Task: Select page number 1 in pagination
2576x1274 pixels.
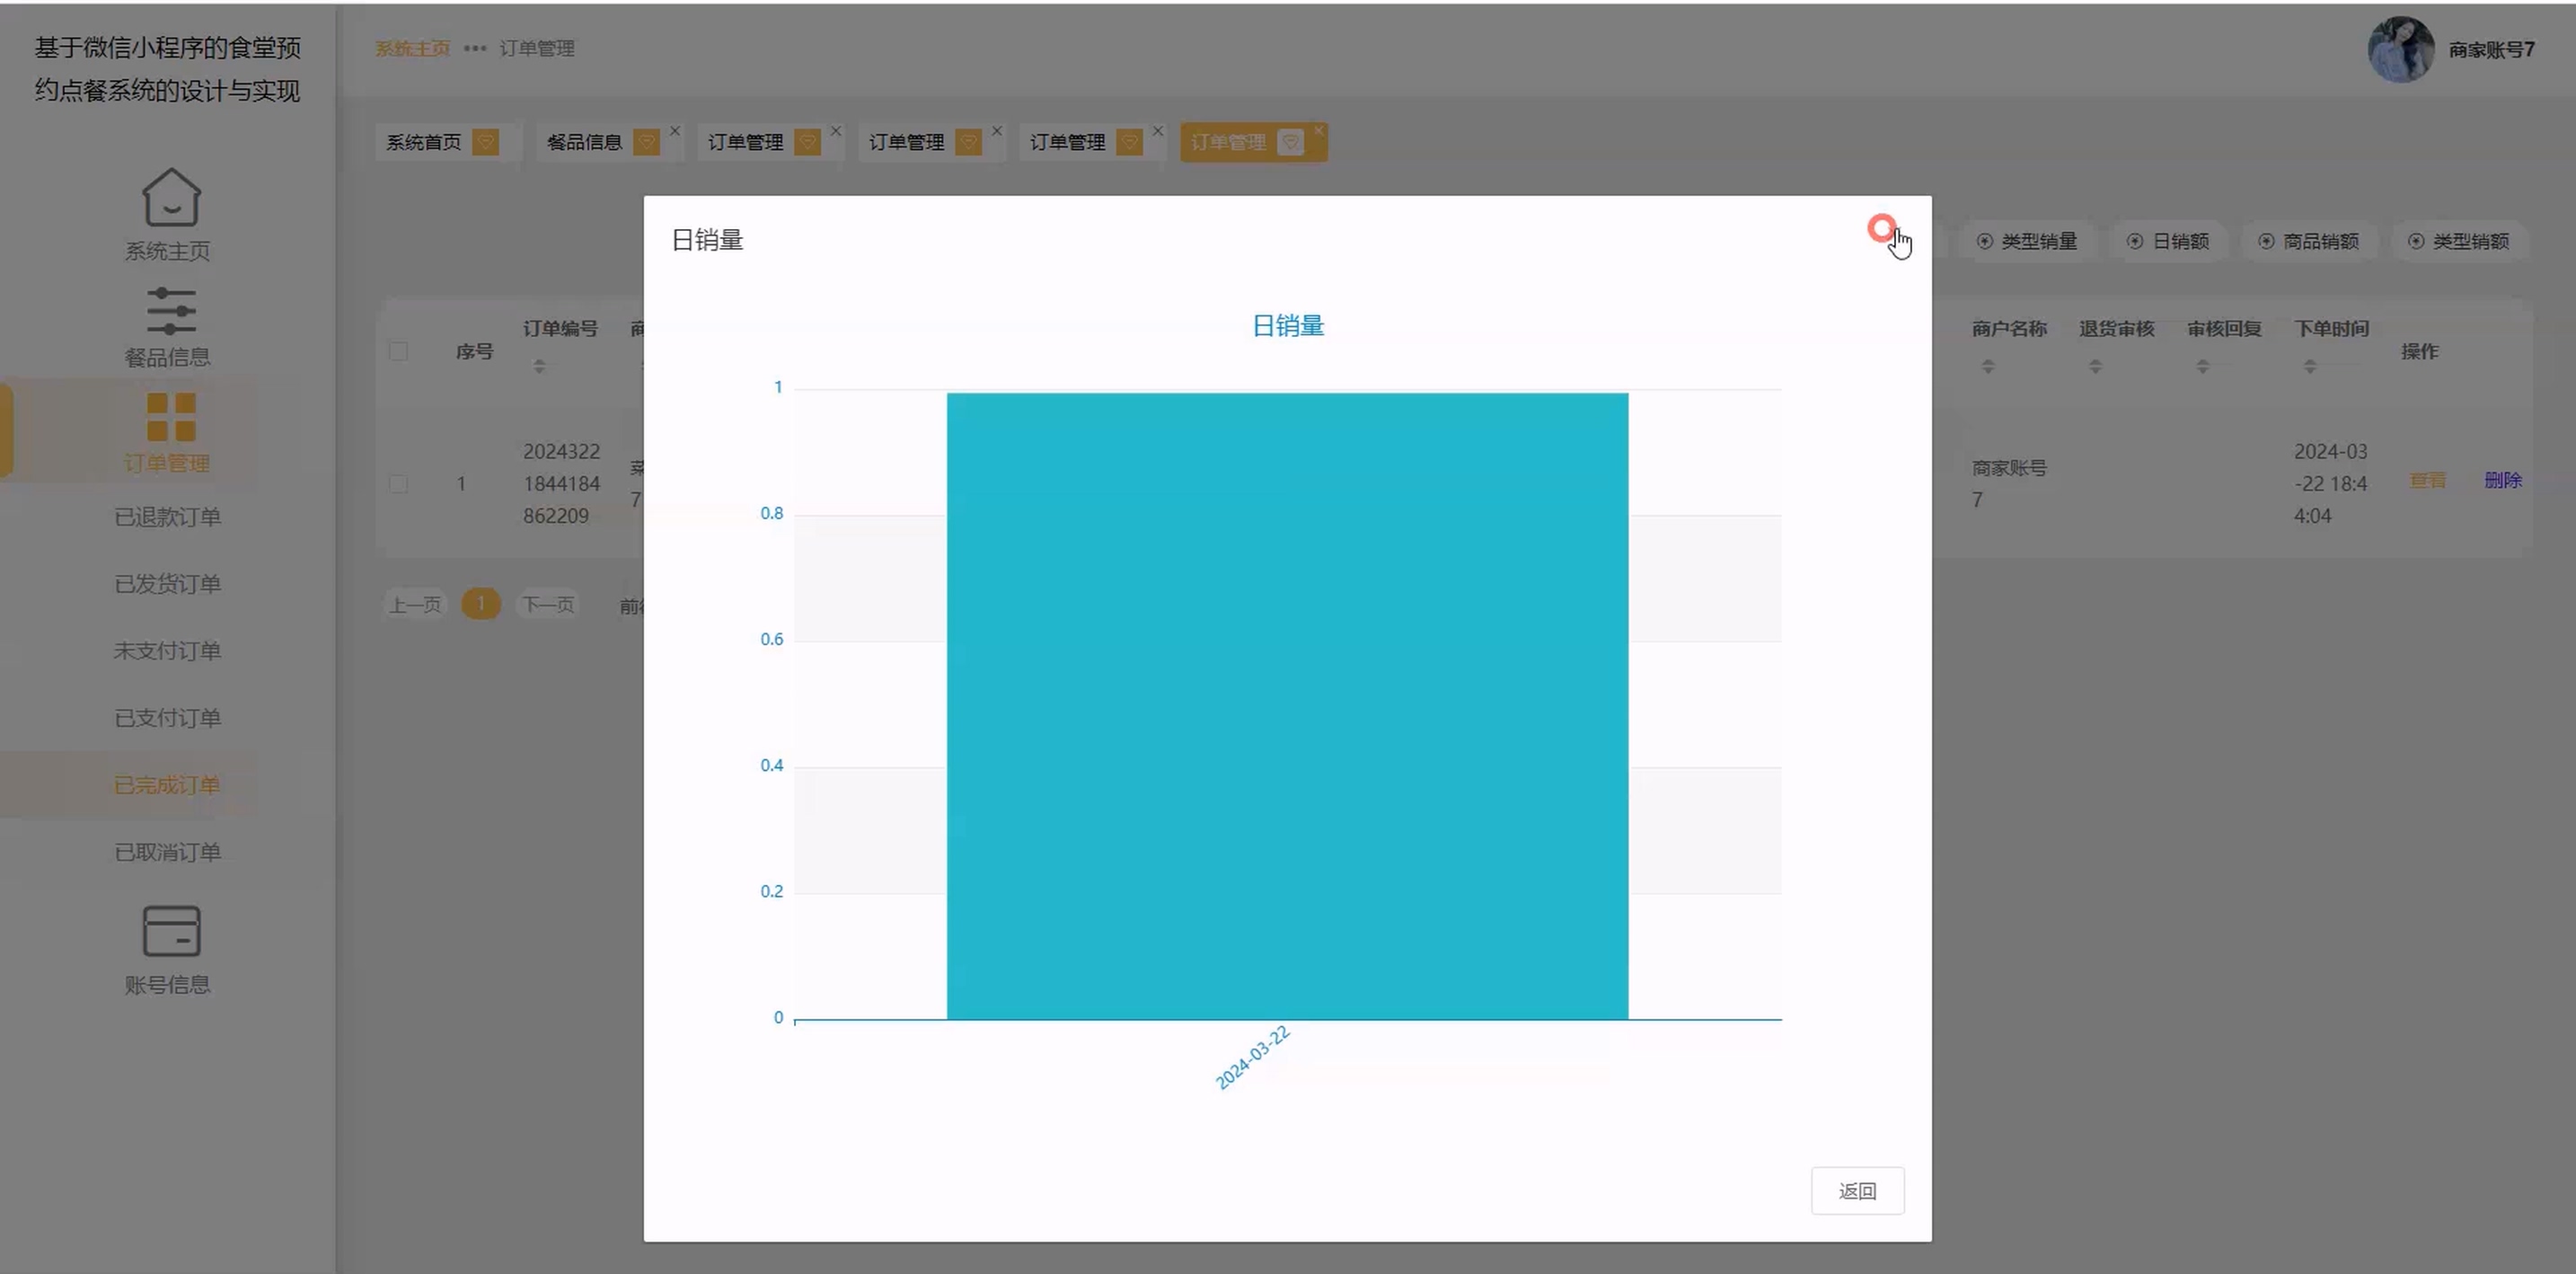Action: pos(481,604)
